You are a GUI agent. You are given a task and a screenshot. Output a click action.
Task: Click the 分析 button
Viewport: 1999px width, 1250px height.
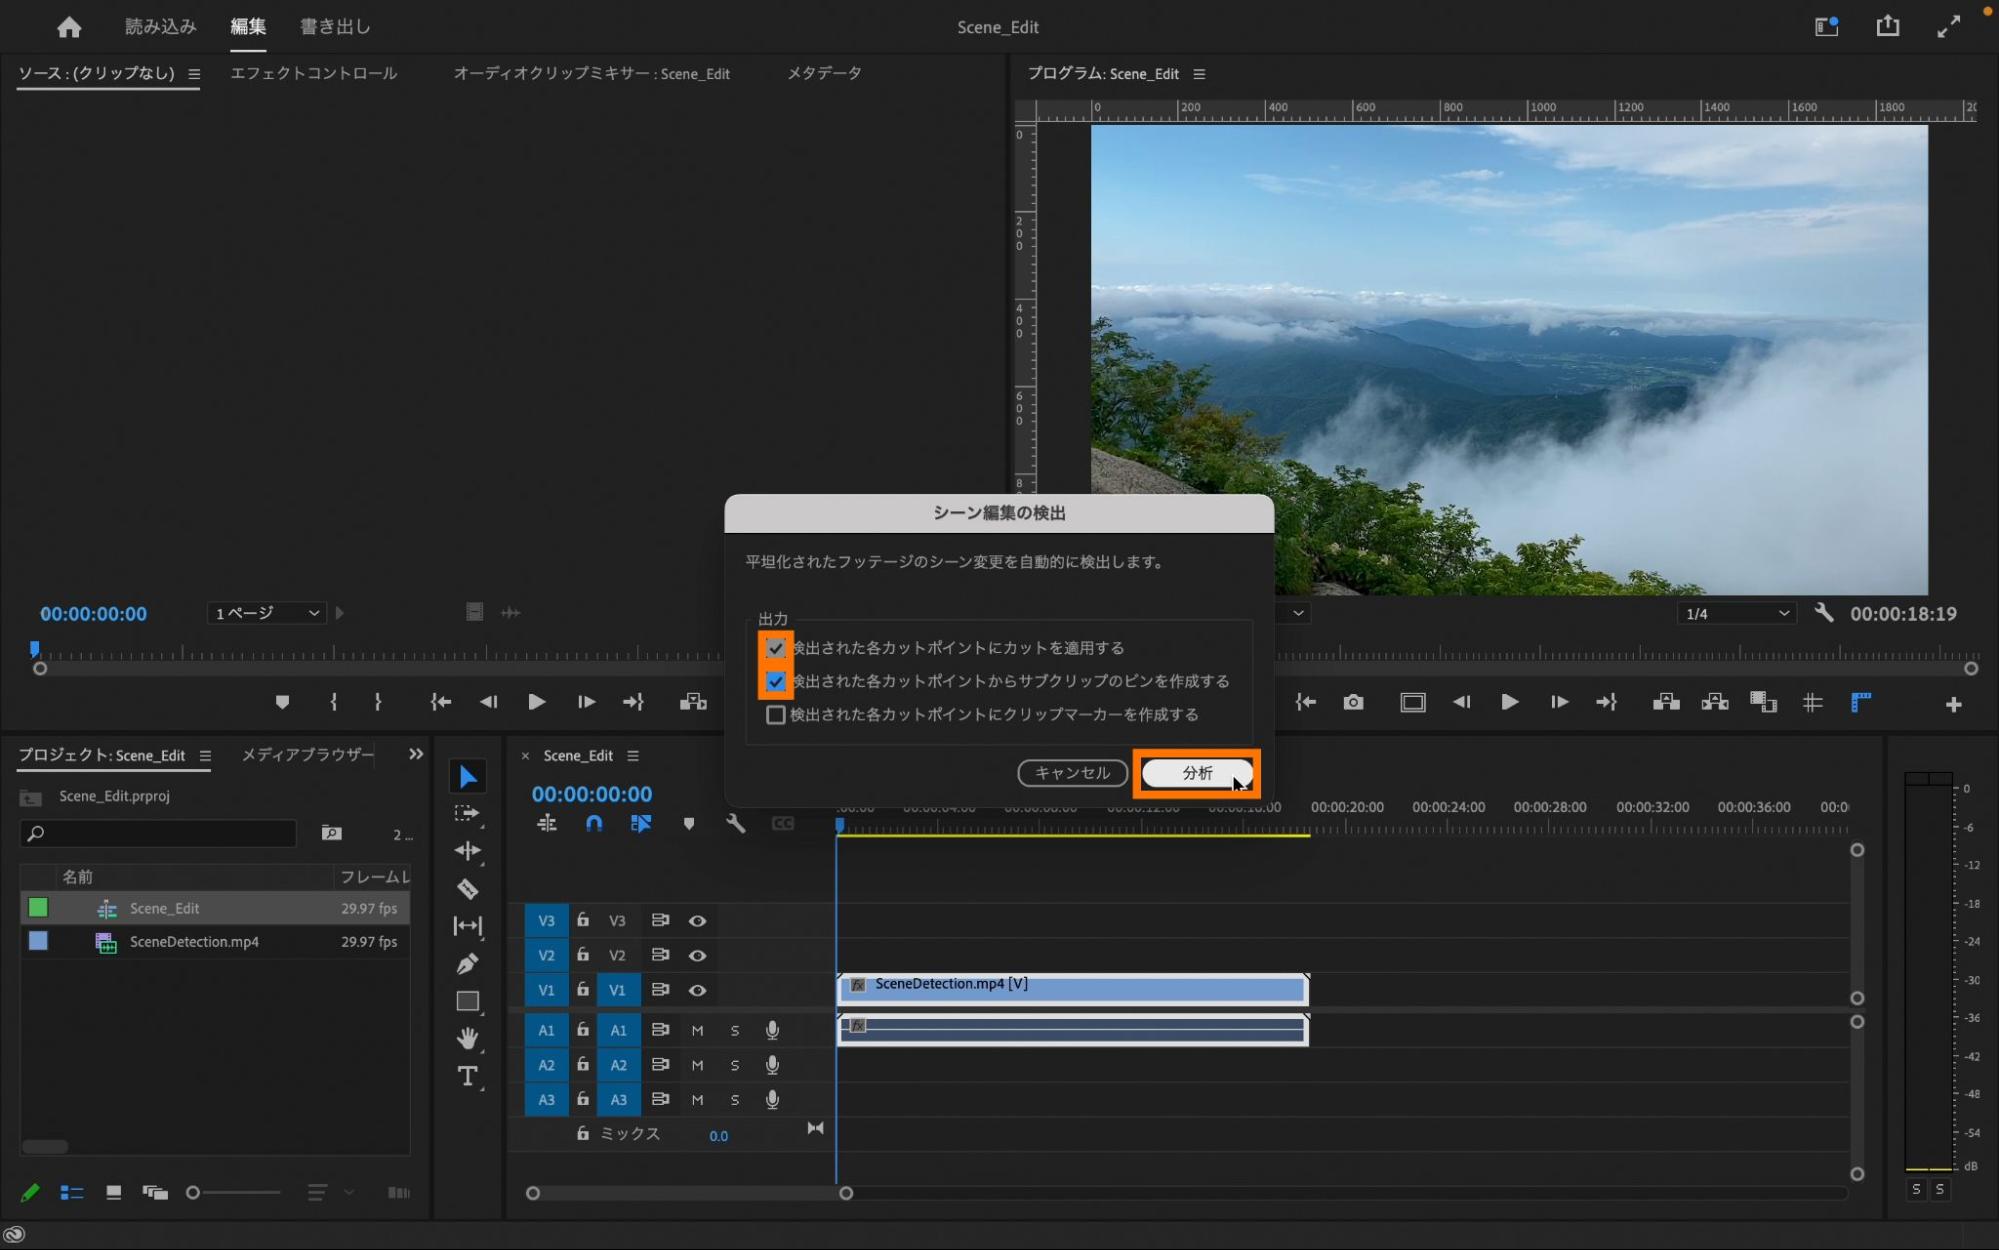(x=1196, y=773)
